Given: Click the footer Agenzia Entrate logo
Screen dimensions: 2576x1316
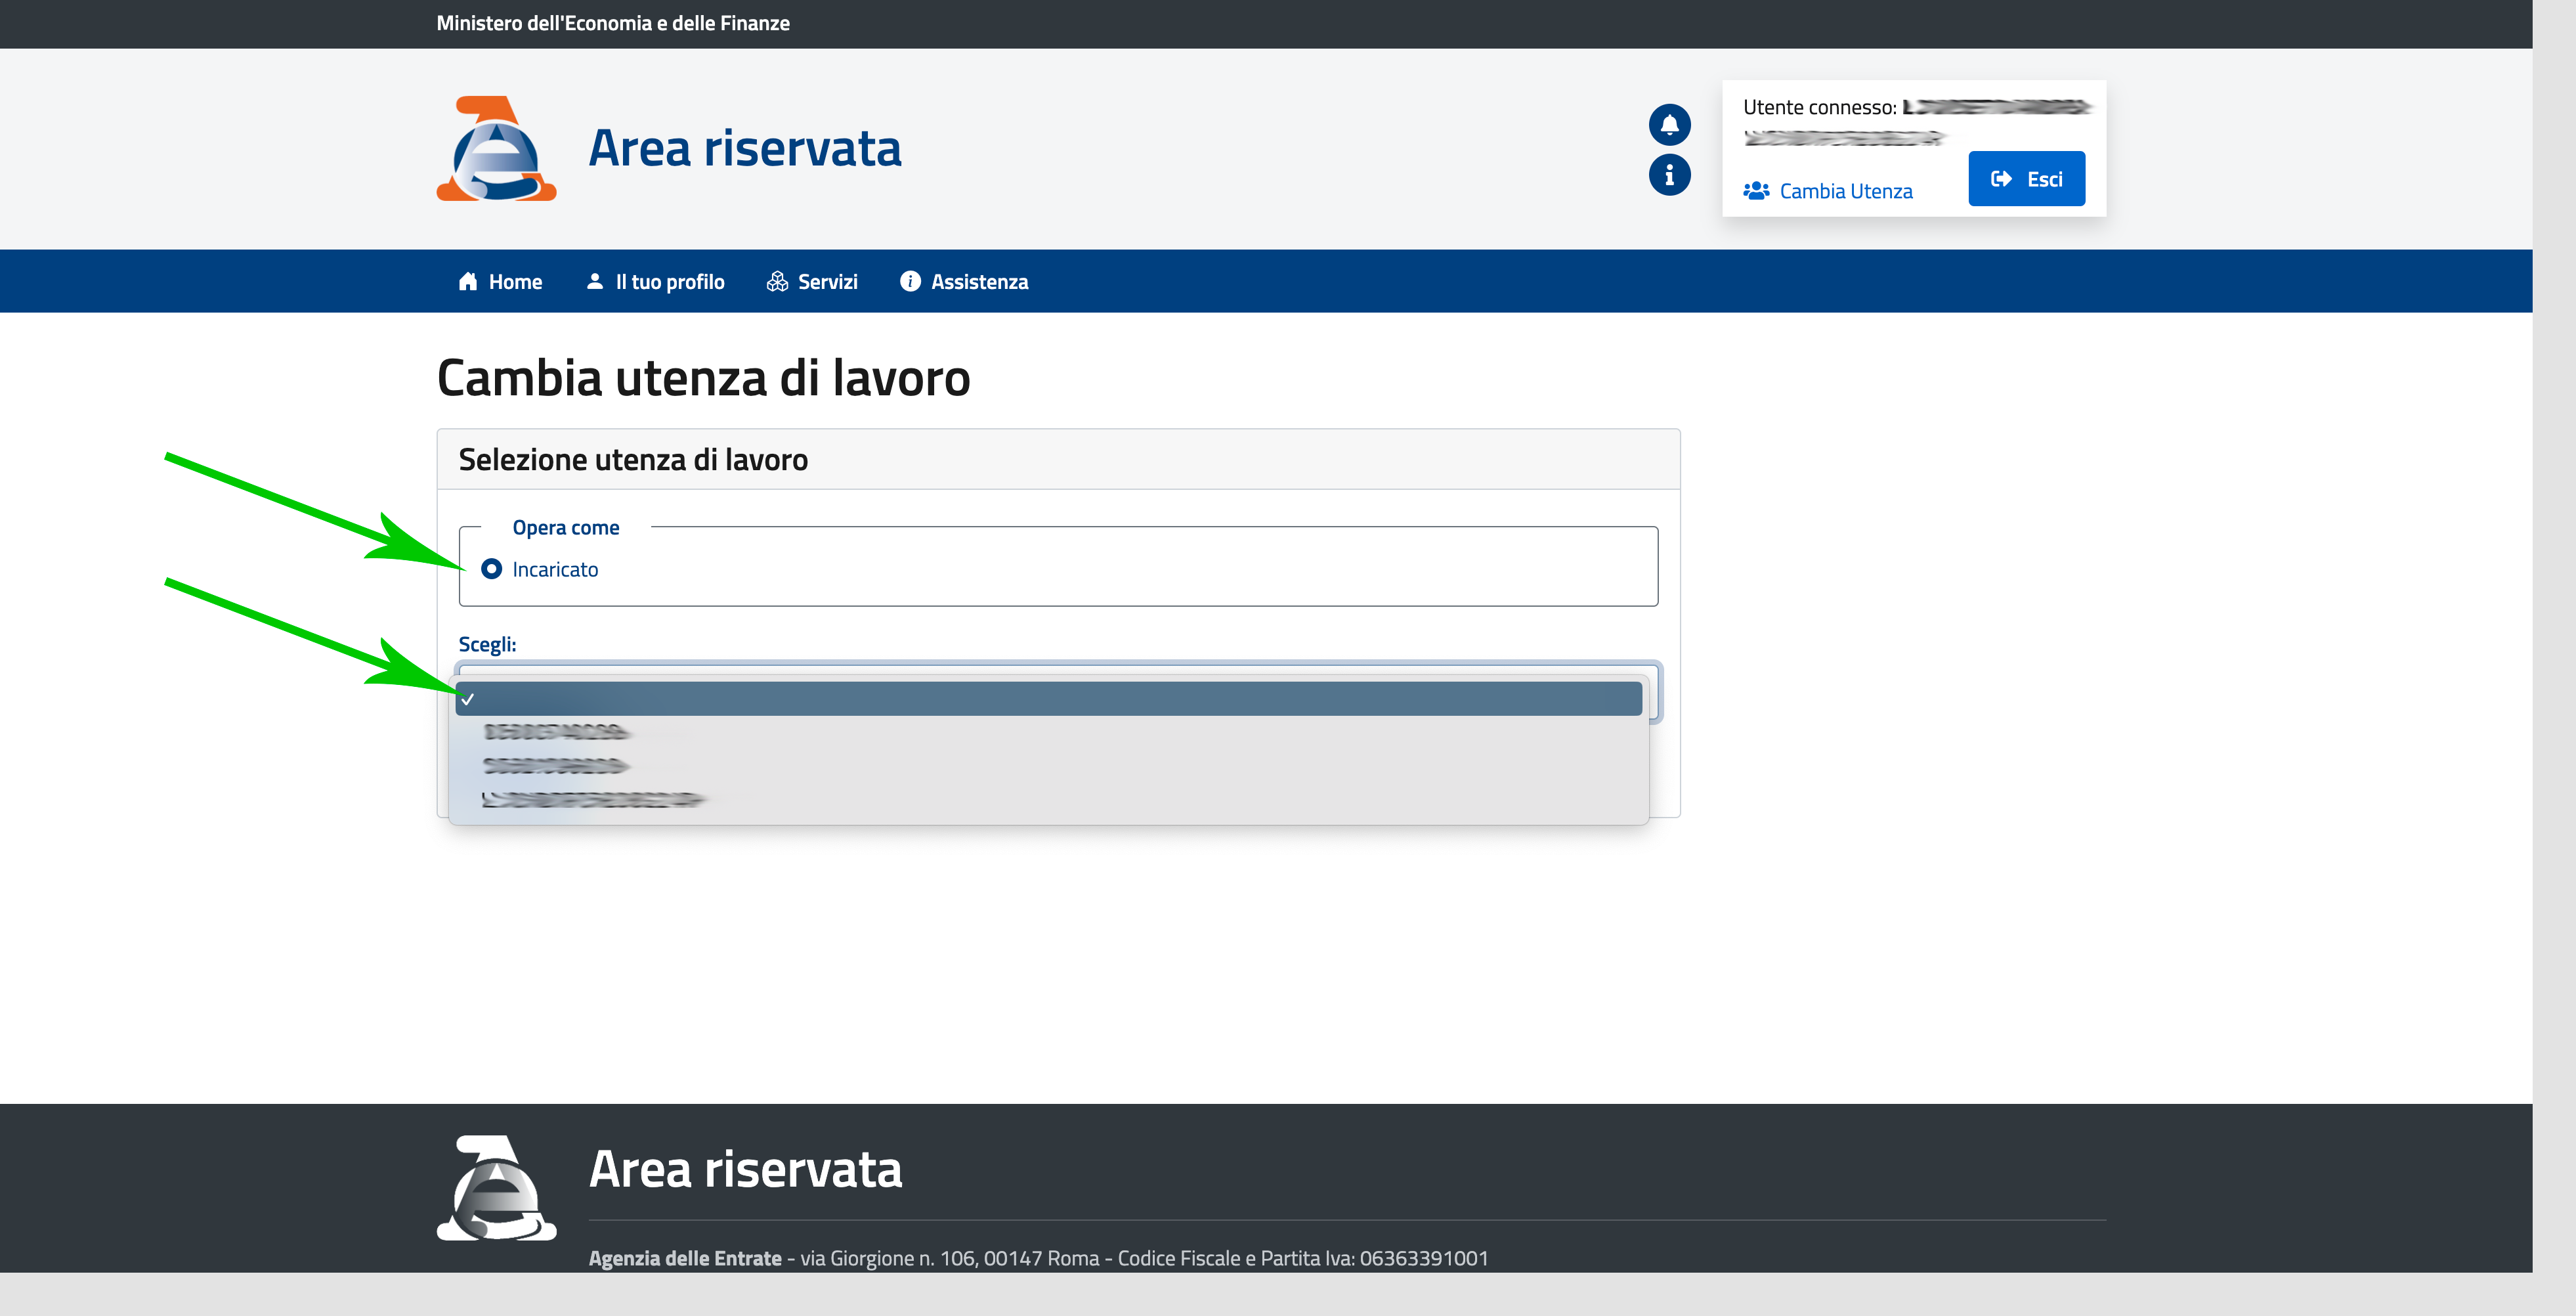Looking at the screenshot, I should [496, 1187].
